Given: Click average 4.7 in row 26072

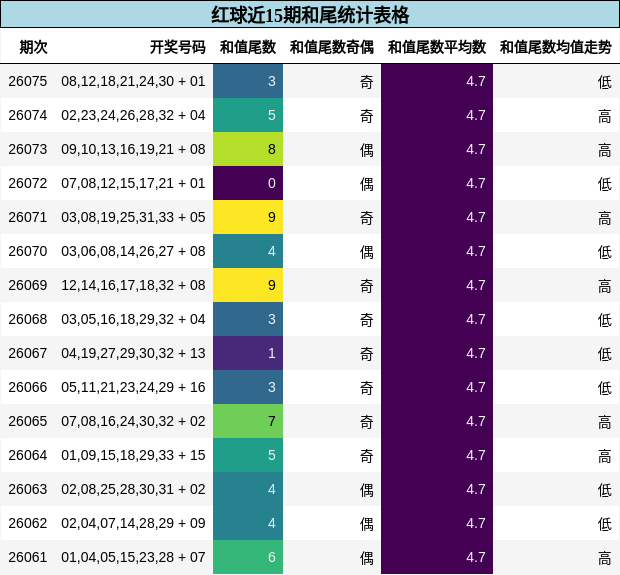Looking at the screenshot, I should [x=437, y=183].
